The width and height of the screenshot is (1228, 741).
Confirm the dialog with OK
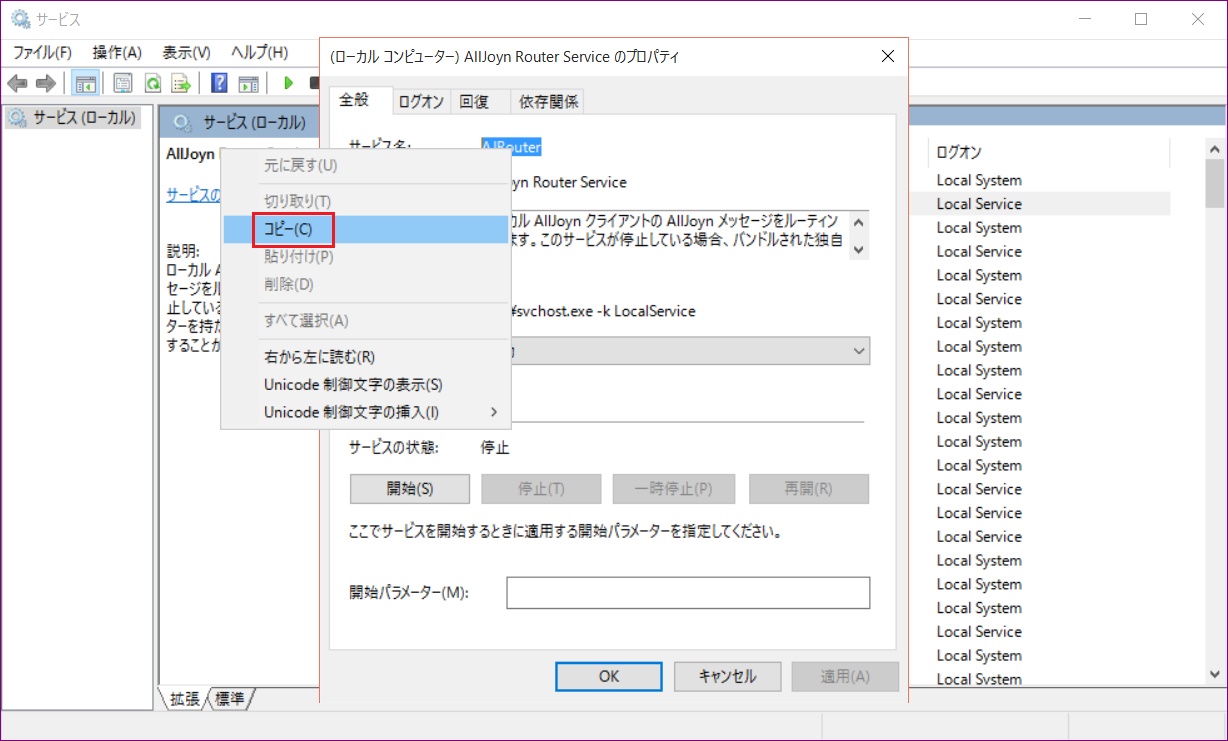609,676
